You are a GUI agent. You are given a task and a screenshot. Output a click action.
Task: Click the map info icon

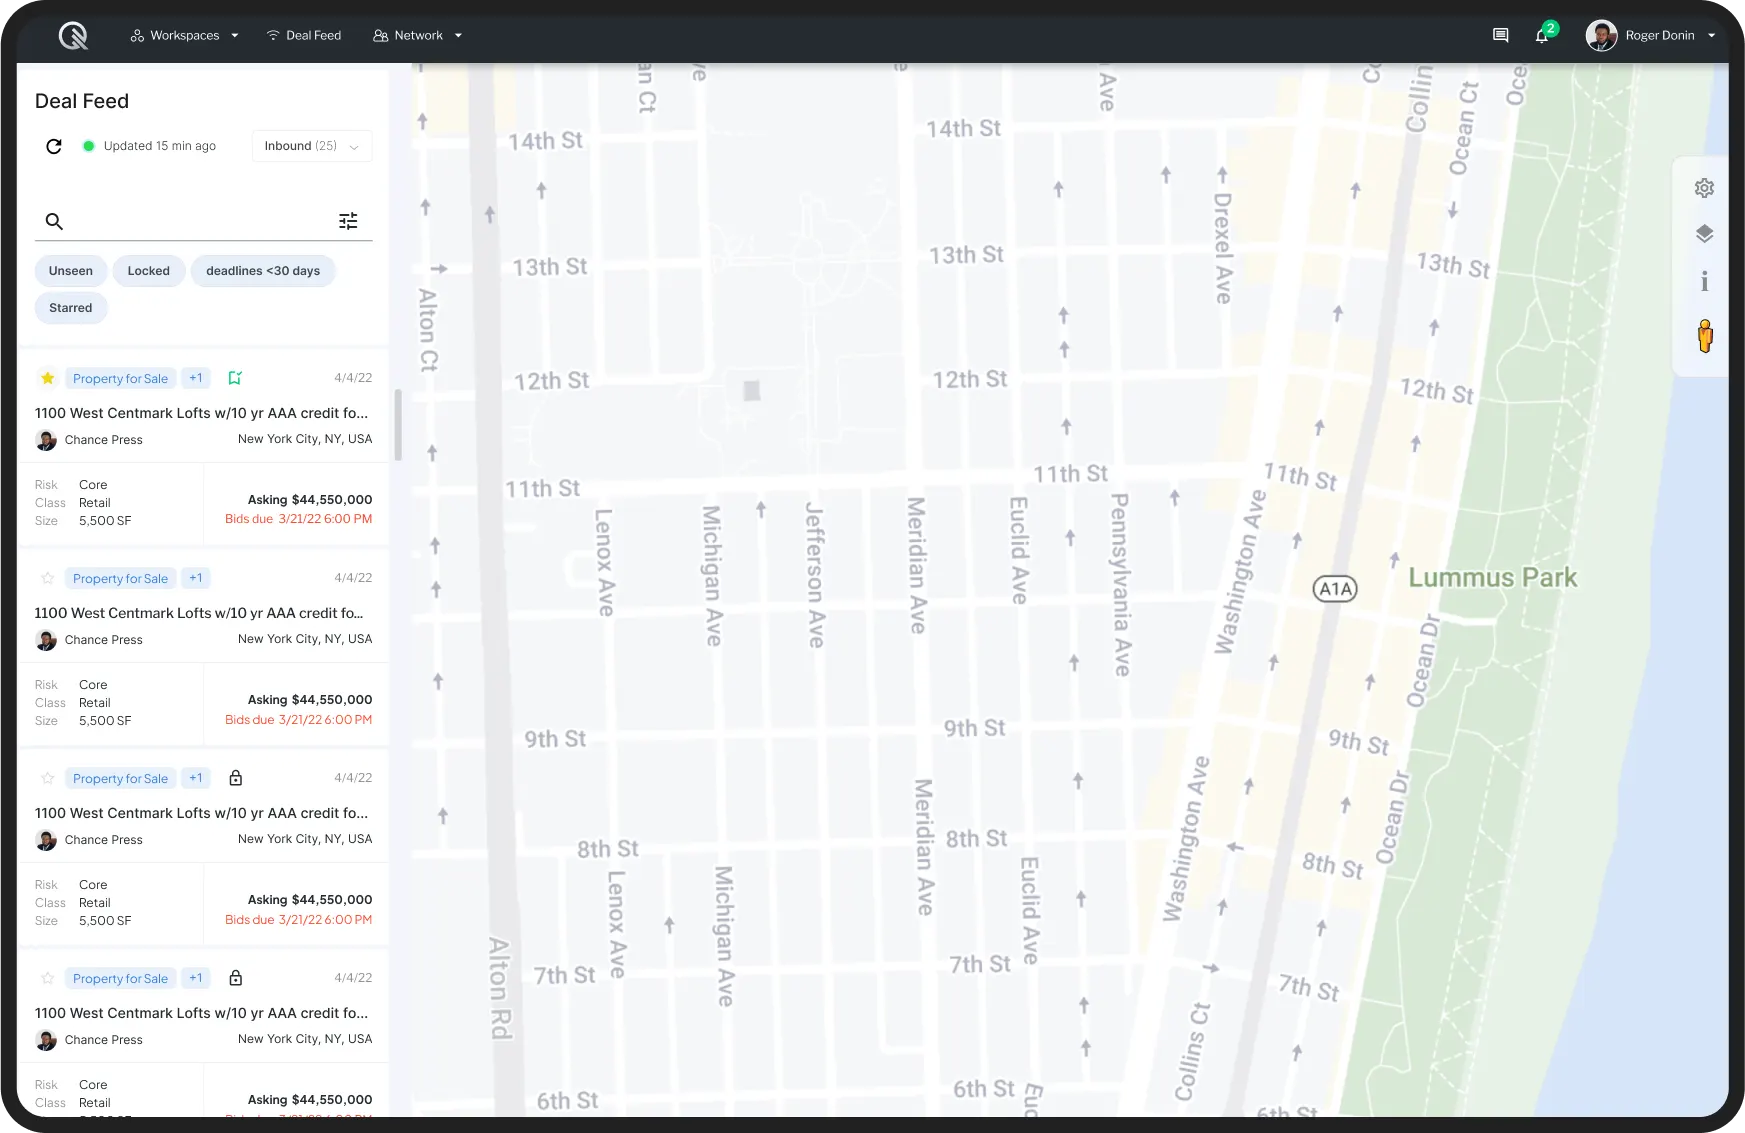click(1704, 281)
